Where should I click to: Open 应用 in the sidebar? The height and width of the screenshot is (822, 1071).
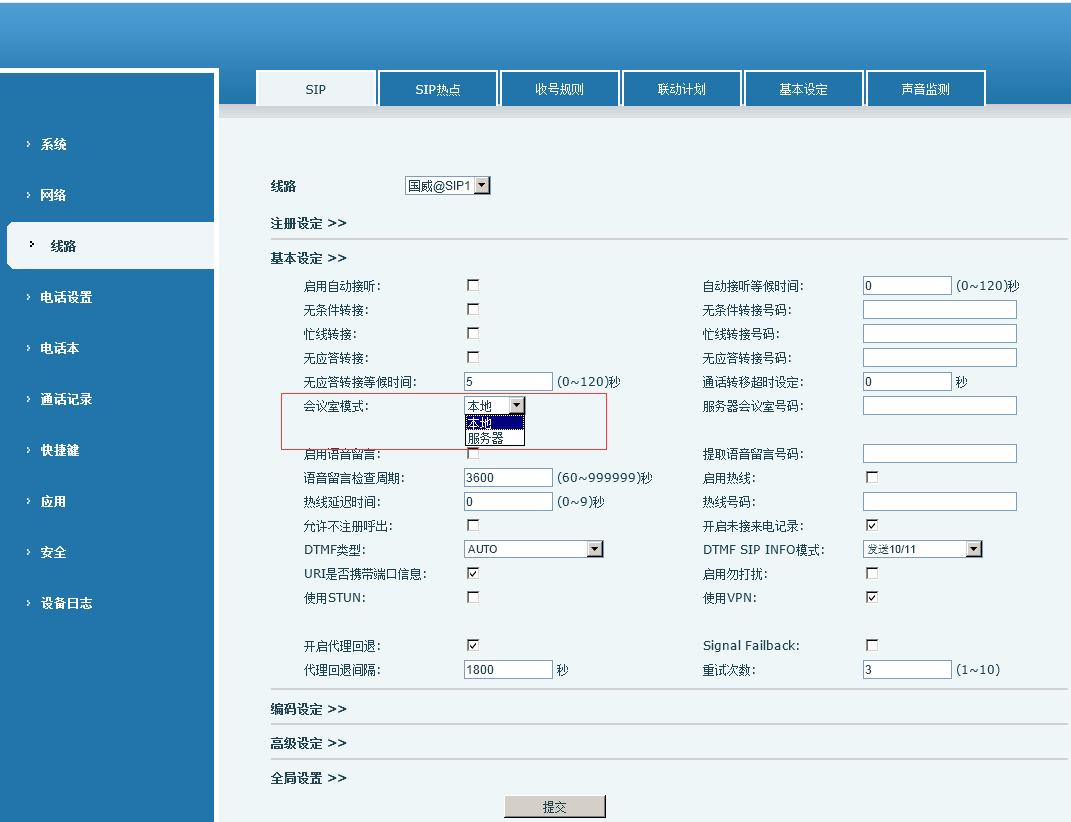[53, 502]
